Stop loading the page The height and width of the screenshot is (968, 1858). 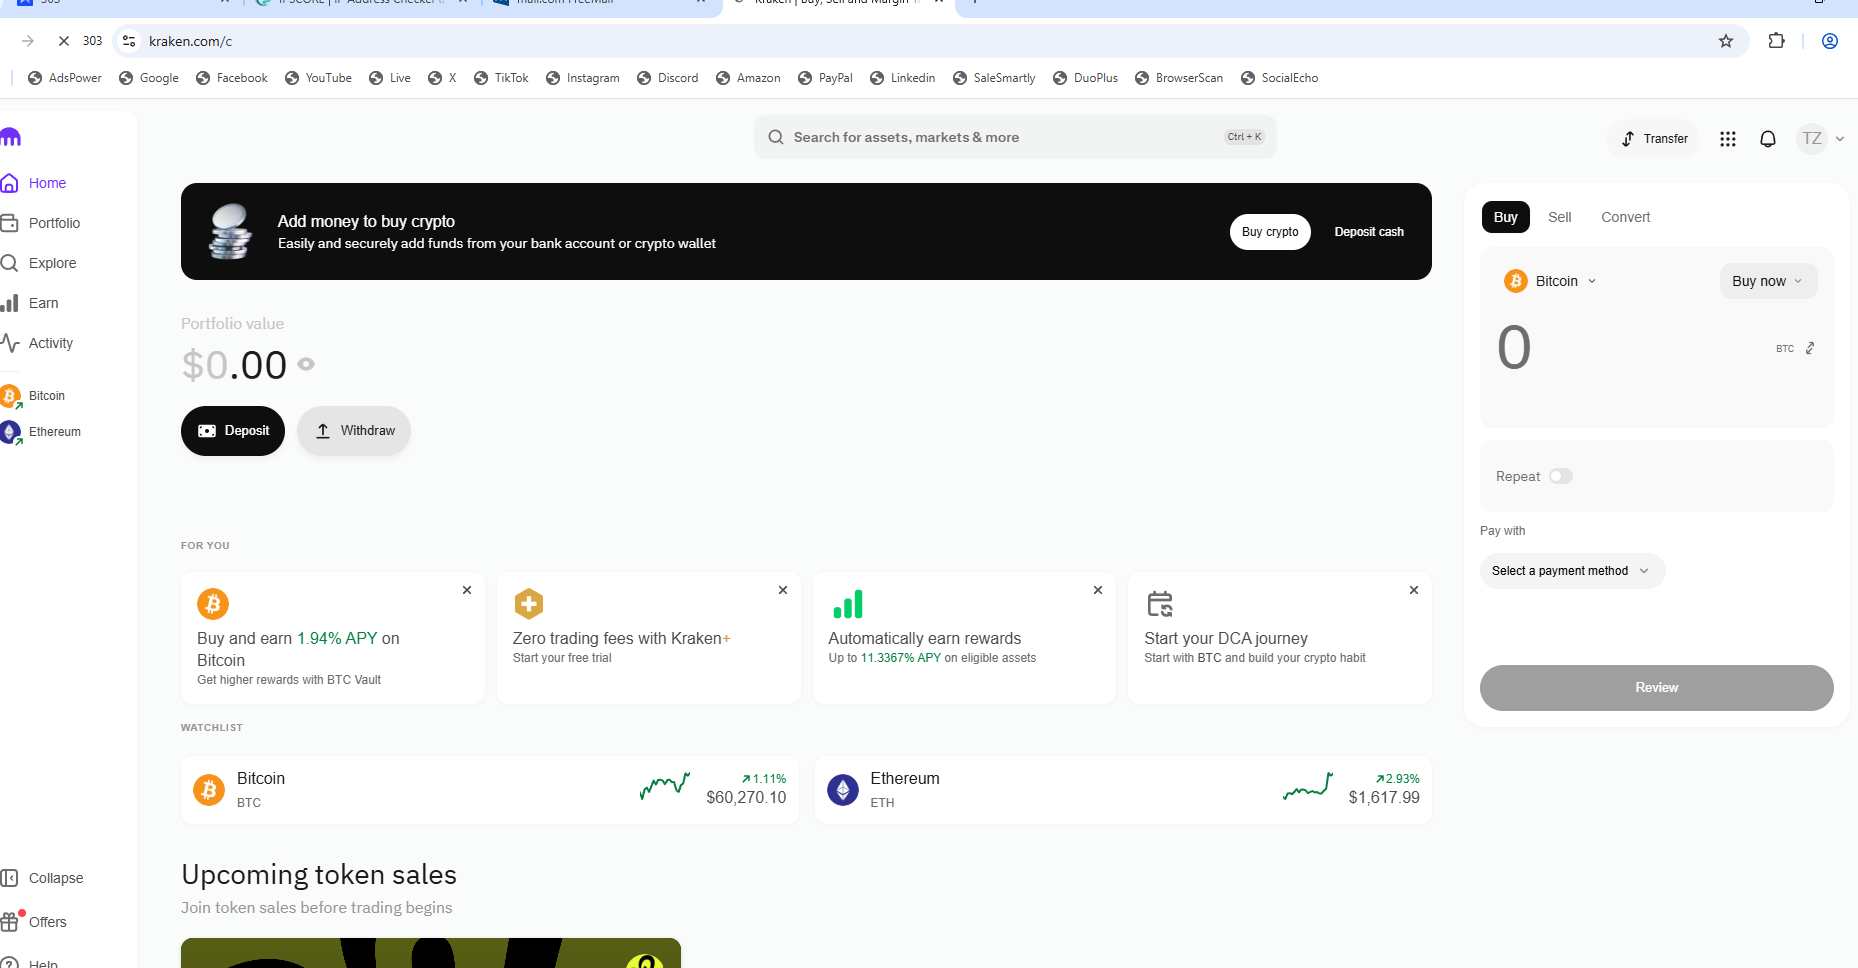pos(63,41)
